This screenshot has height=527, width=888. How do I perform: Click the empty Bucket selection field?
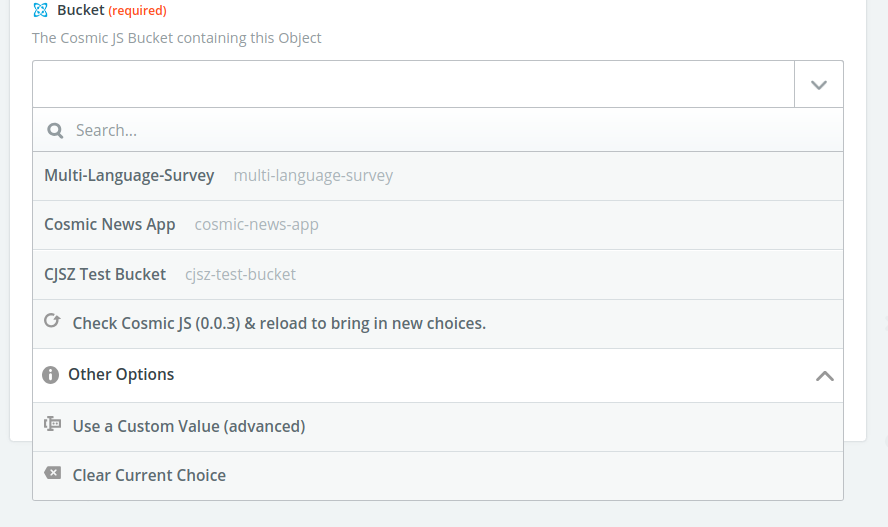pyautogui.click(x=413, y=85)
